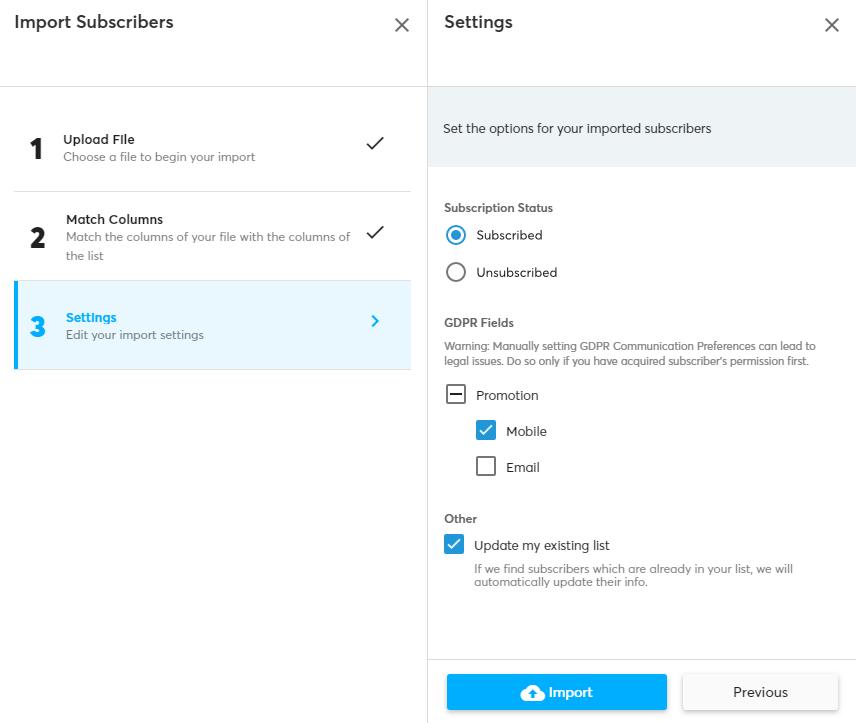Click the step number 1 icon

click(x=37, y=149)
